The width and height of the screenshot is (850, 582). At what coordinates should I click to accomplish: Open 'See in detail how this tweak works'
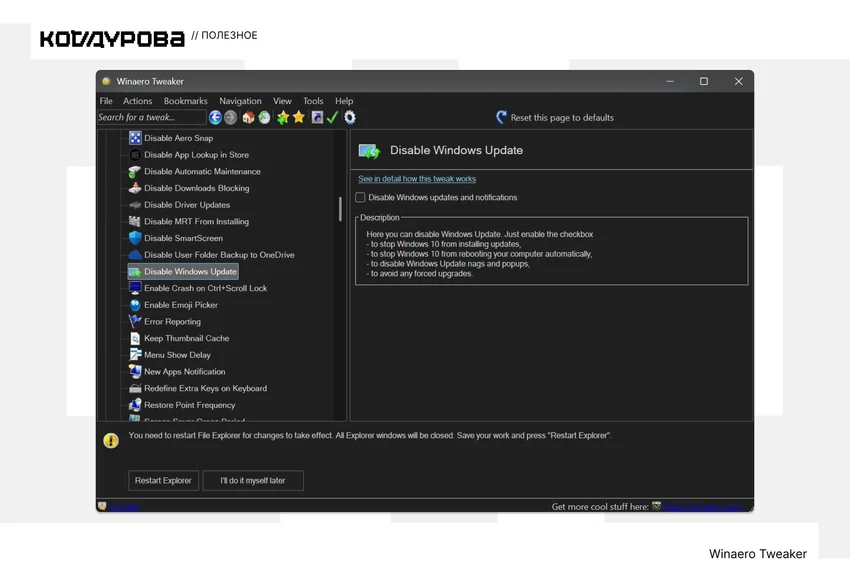(417, 179)
